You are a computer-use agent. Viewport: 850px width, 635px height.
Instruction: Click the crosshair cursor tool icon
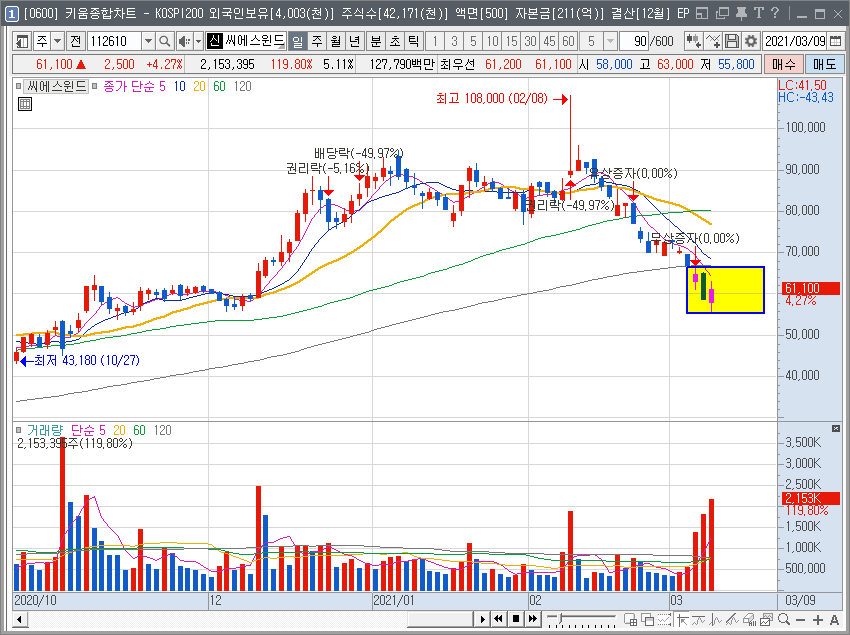click(682, 619)
